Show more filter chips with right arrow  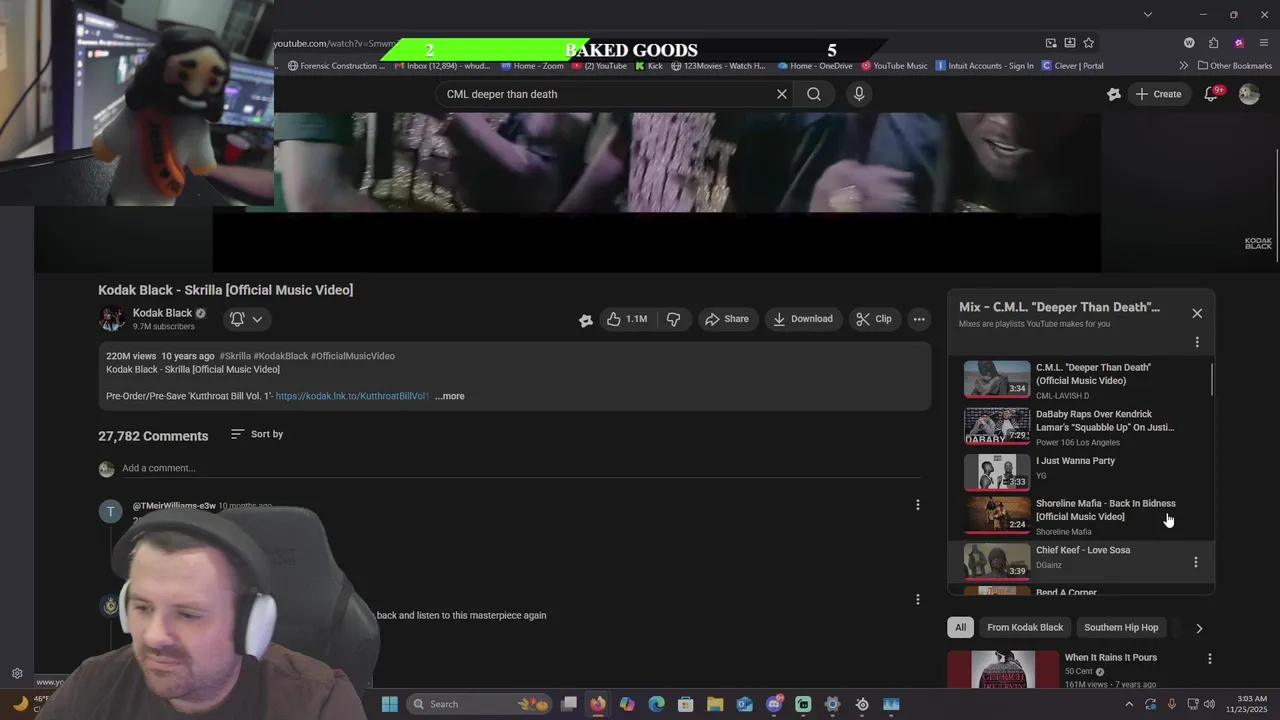click(x=1199, y=628)
